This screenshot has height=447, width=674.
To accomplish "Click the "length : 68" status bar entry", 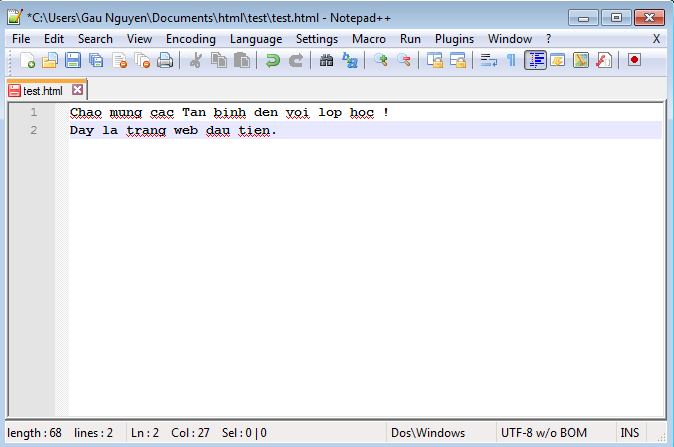I will click(x=34, y=433).
